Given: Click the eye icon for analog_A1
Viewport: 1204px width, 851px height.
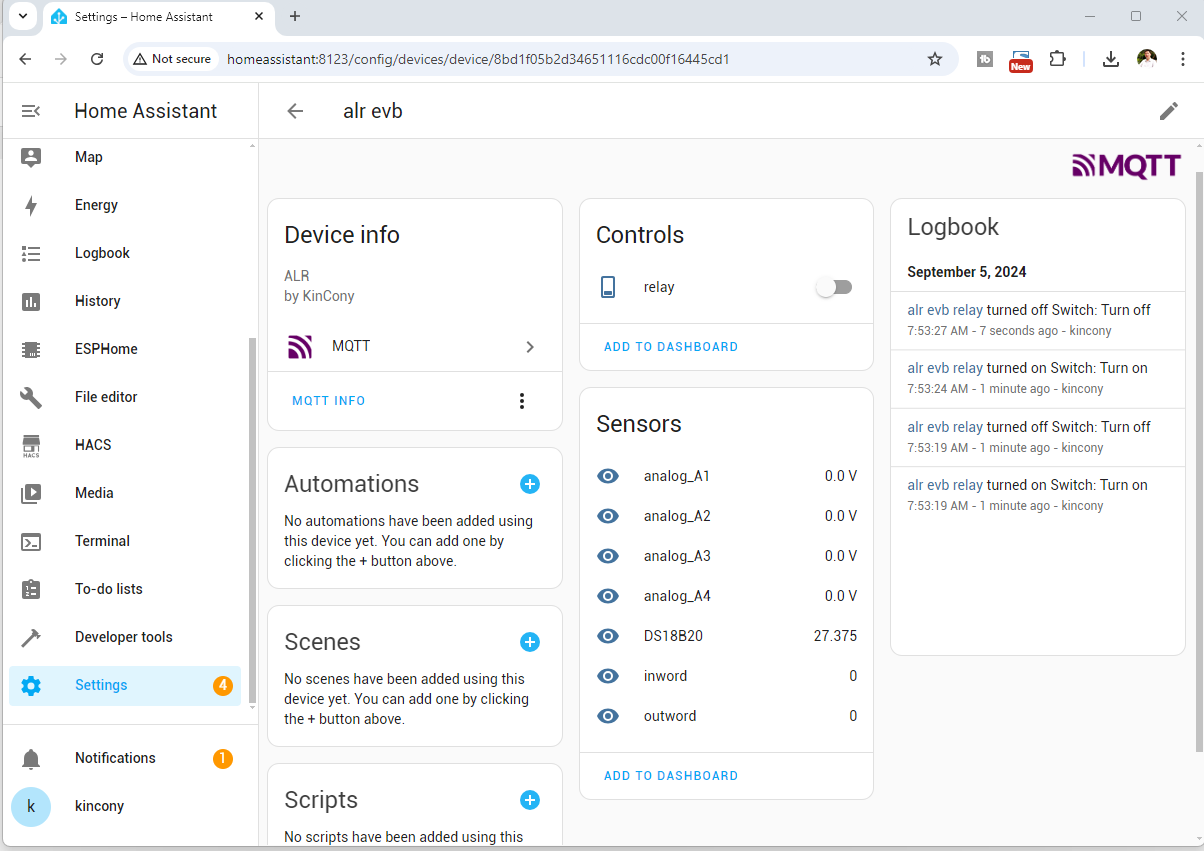Looking at the screenshot, I should click(x=608, y=476).
